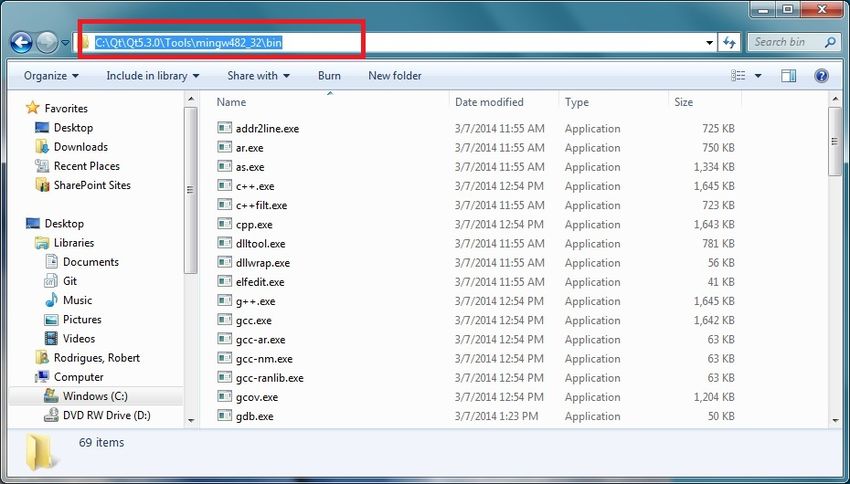Select the dlltool.exe file icon

point(224,243)
